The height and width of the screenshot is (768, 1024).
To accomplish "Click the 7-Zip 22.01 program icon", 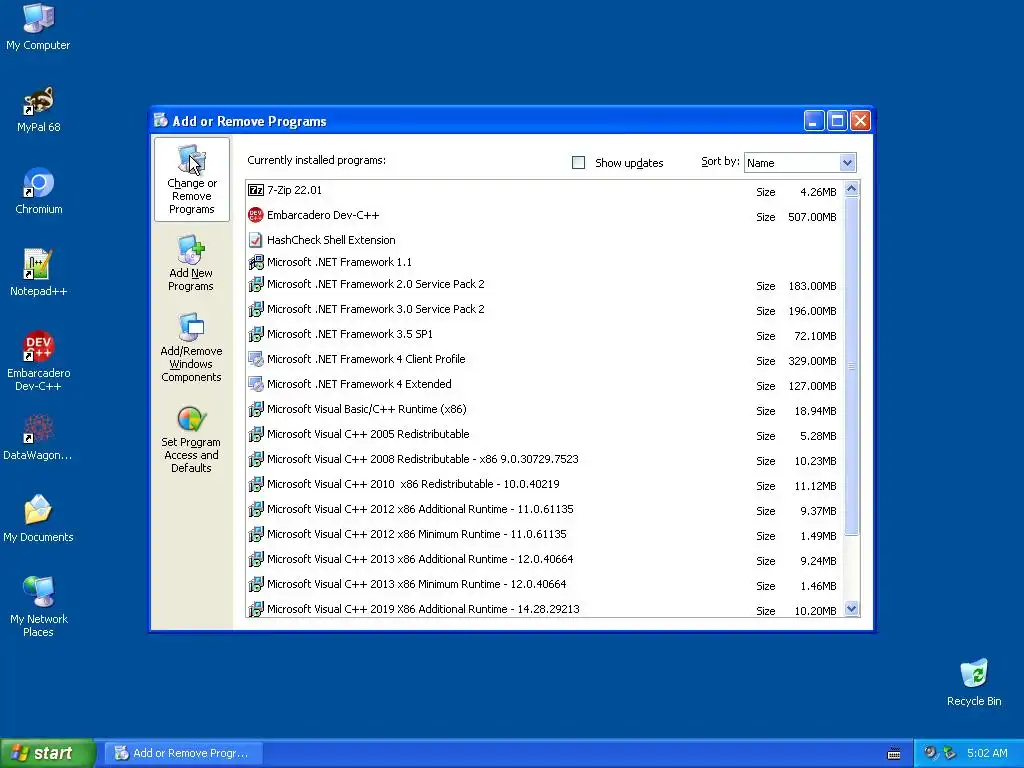I will click(256, 190).
